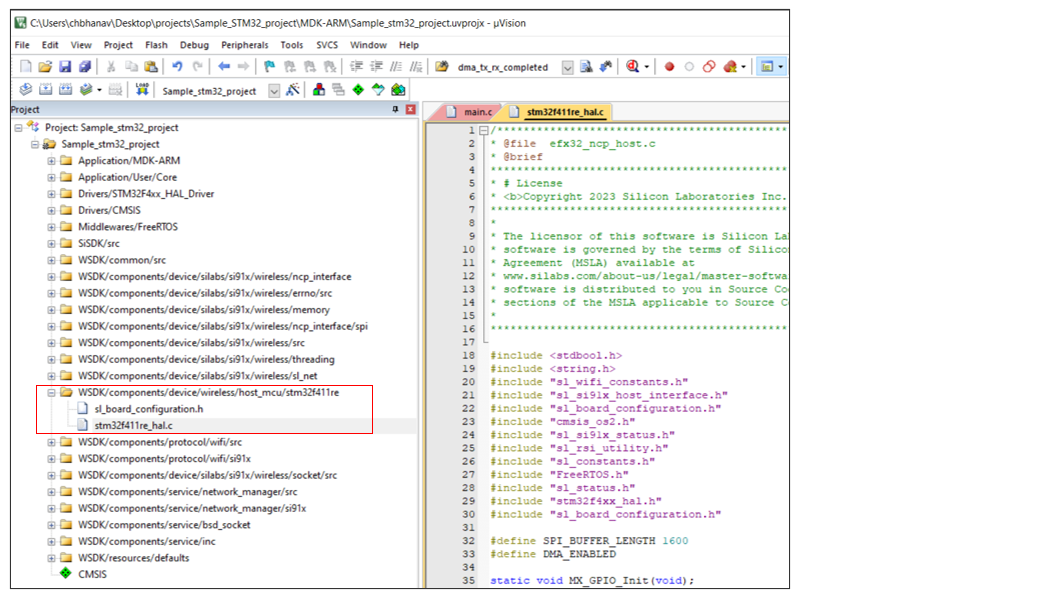Kill all breakpoints in program
The image size is (1037, 600).
click(x=729, y=66)
